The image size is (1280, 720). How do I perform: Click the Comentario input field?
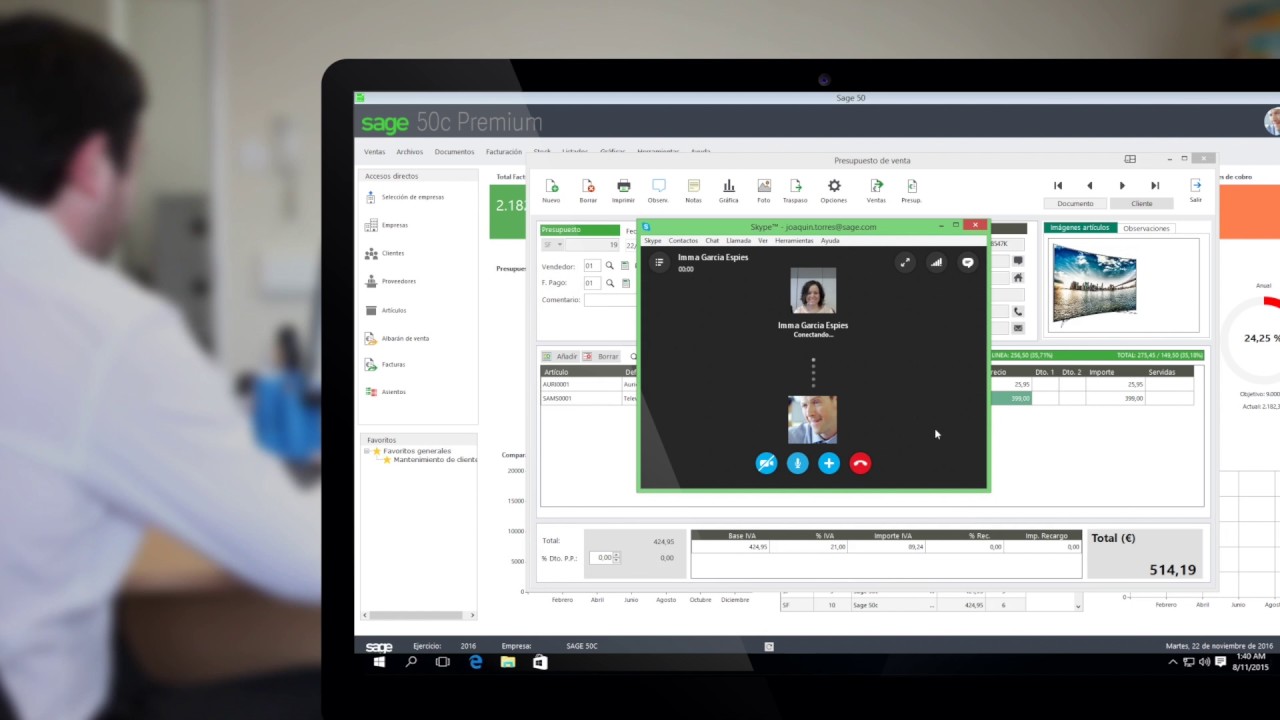[x=610, y=300]
